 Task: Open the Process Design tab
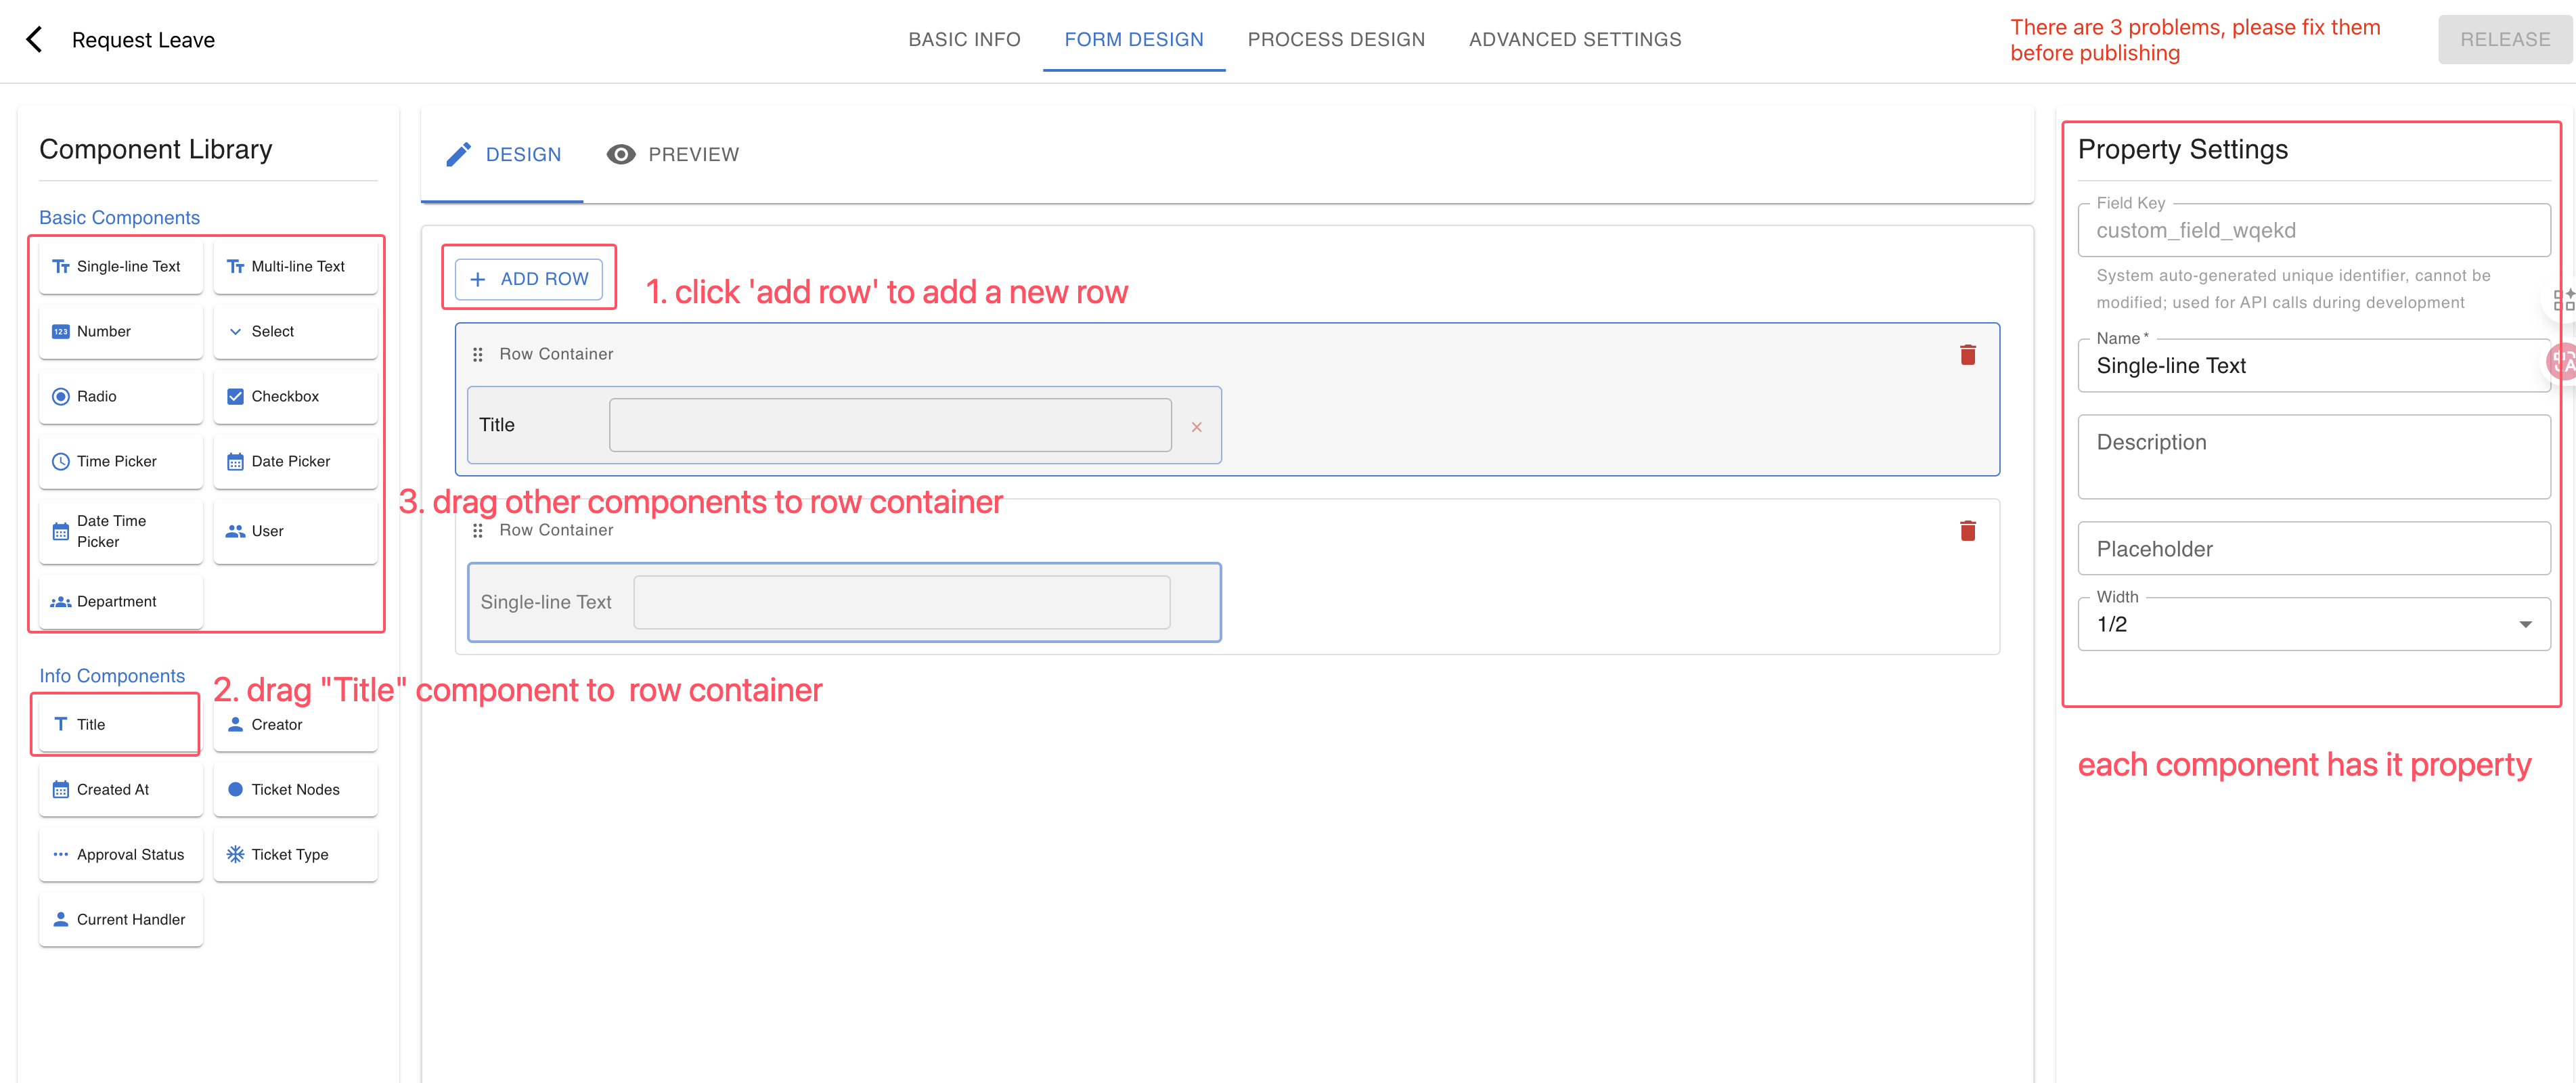tap(1336, 40)
